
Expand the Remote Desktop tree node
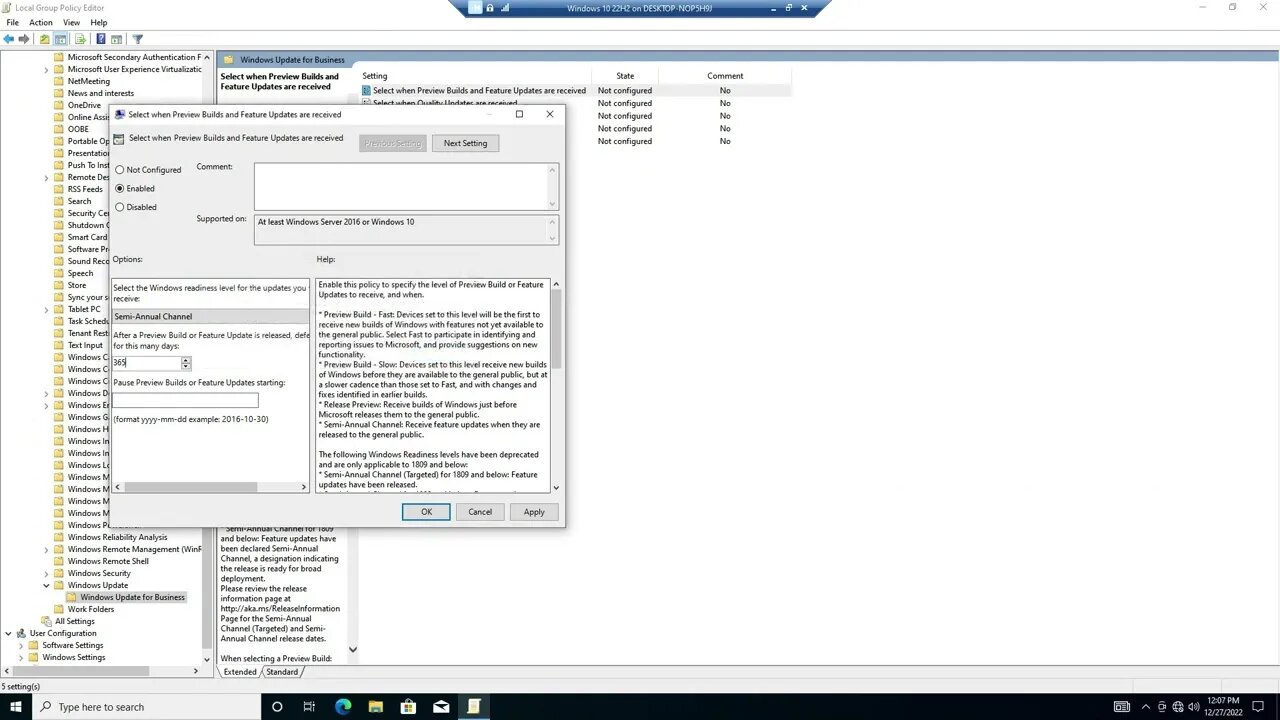pyautogui.click(x=47, y=177)
